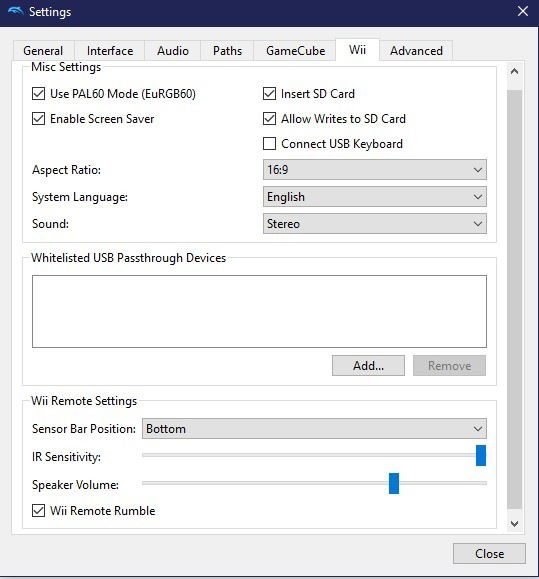
Task: Expand the System Language dropdown
Action: (375, 196)
